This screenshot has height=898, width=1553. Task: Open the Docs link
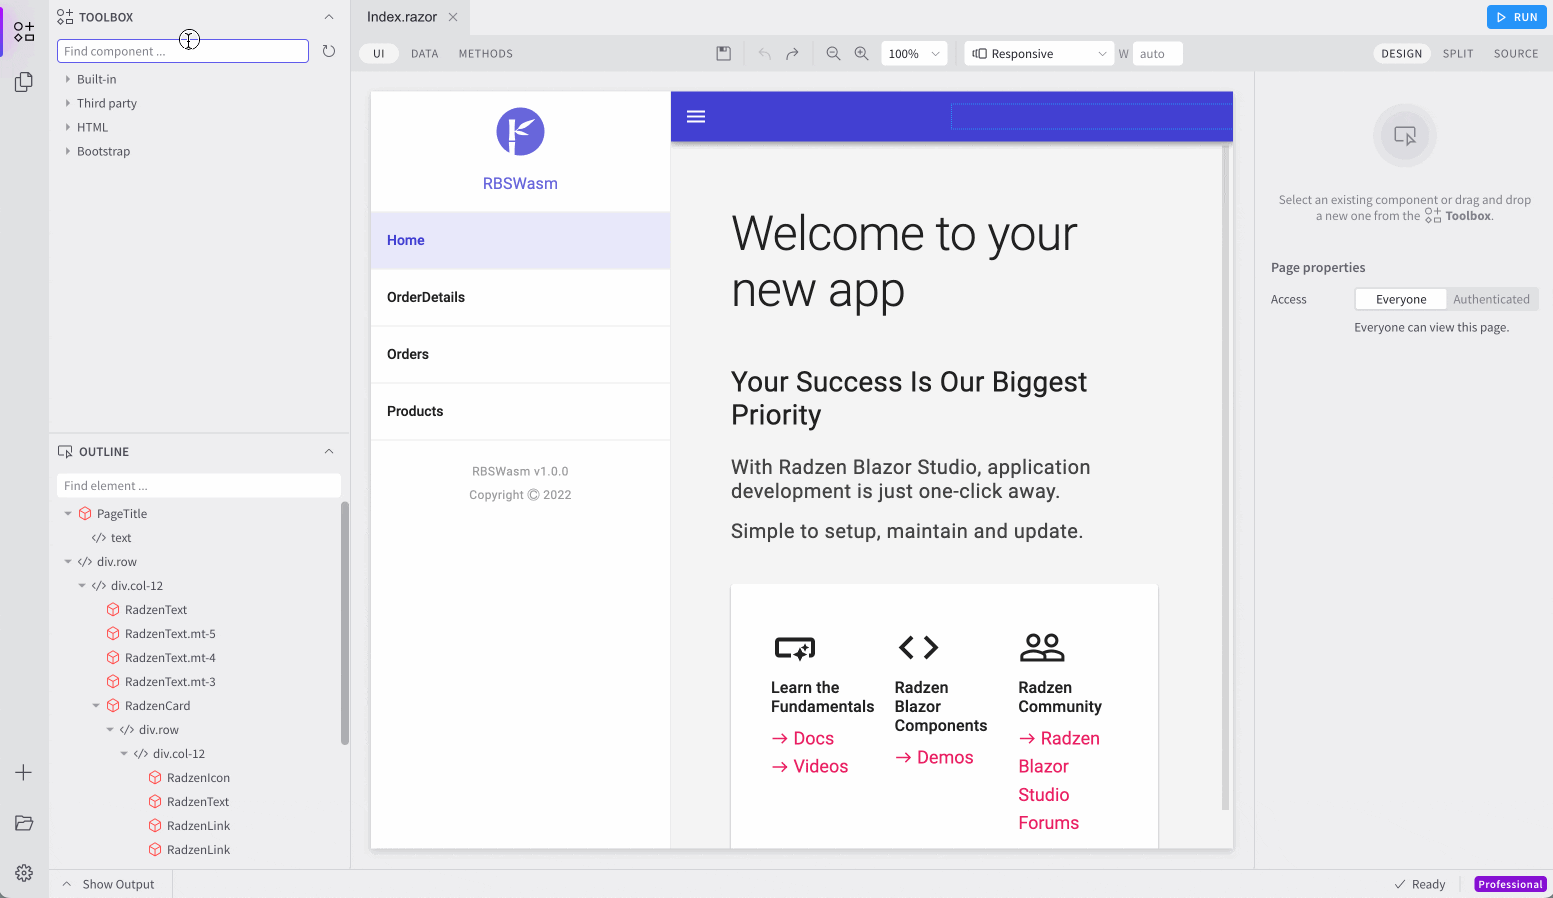point(802,738)
